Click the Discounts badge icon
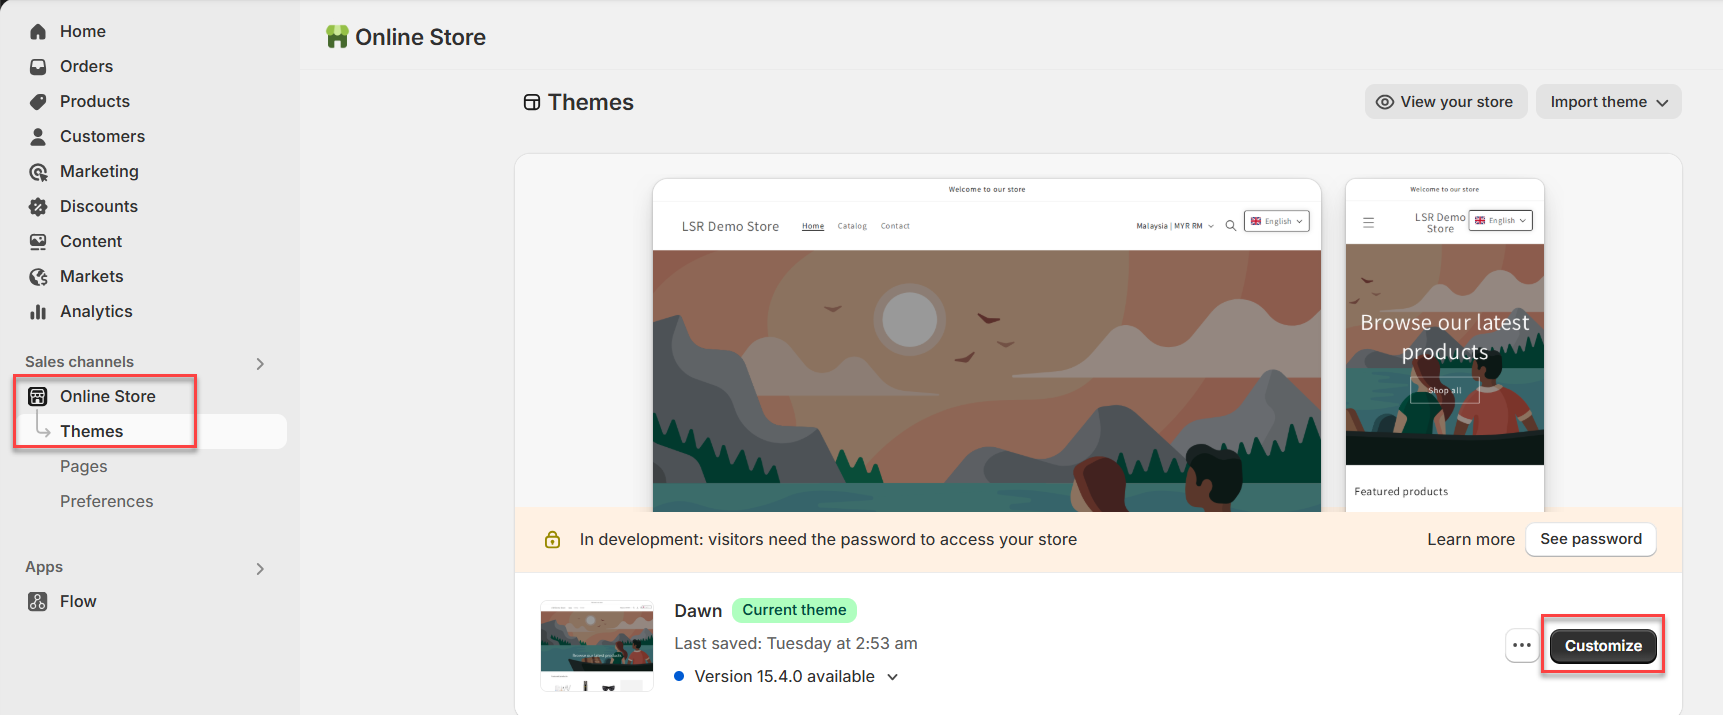Image resolution: width=1723 pixels, height=715 pixels. coord(38,207)
